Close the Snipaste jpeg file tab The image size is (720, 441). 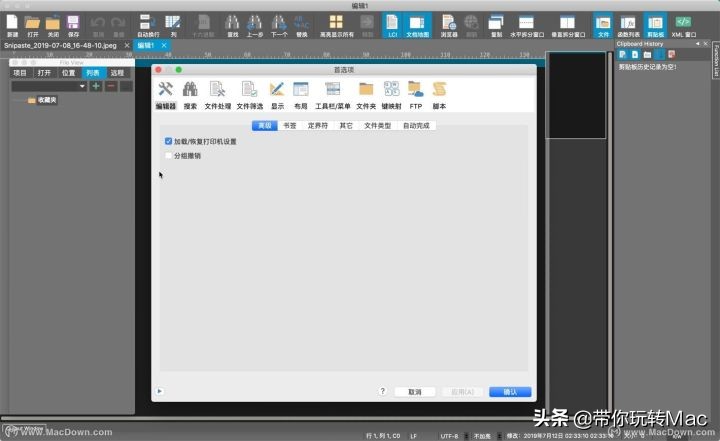click(x=127, y=45)
